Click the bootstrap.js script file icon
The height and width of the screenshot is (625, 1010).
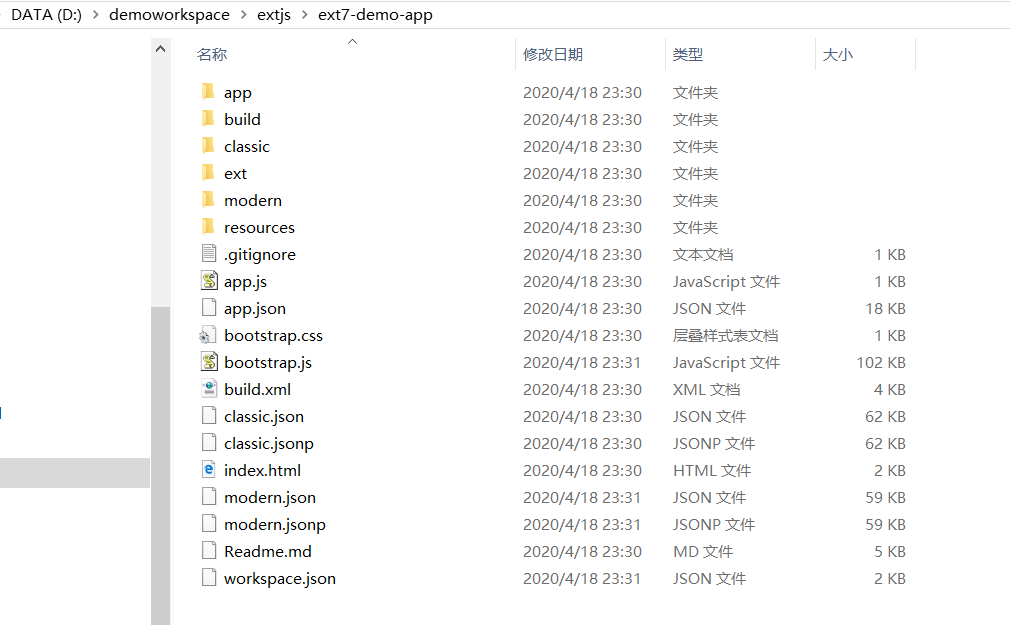tap(209, 361)
